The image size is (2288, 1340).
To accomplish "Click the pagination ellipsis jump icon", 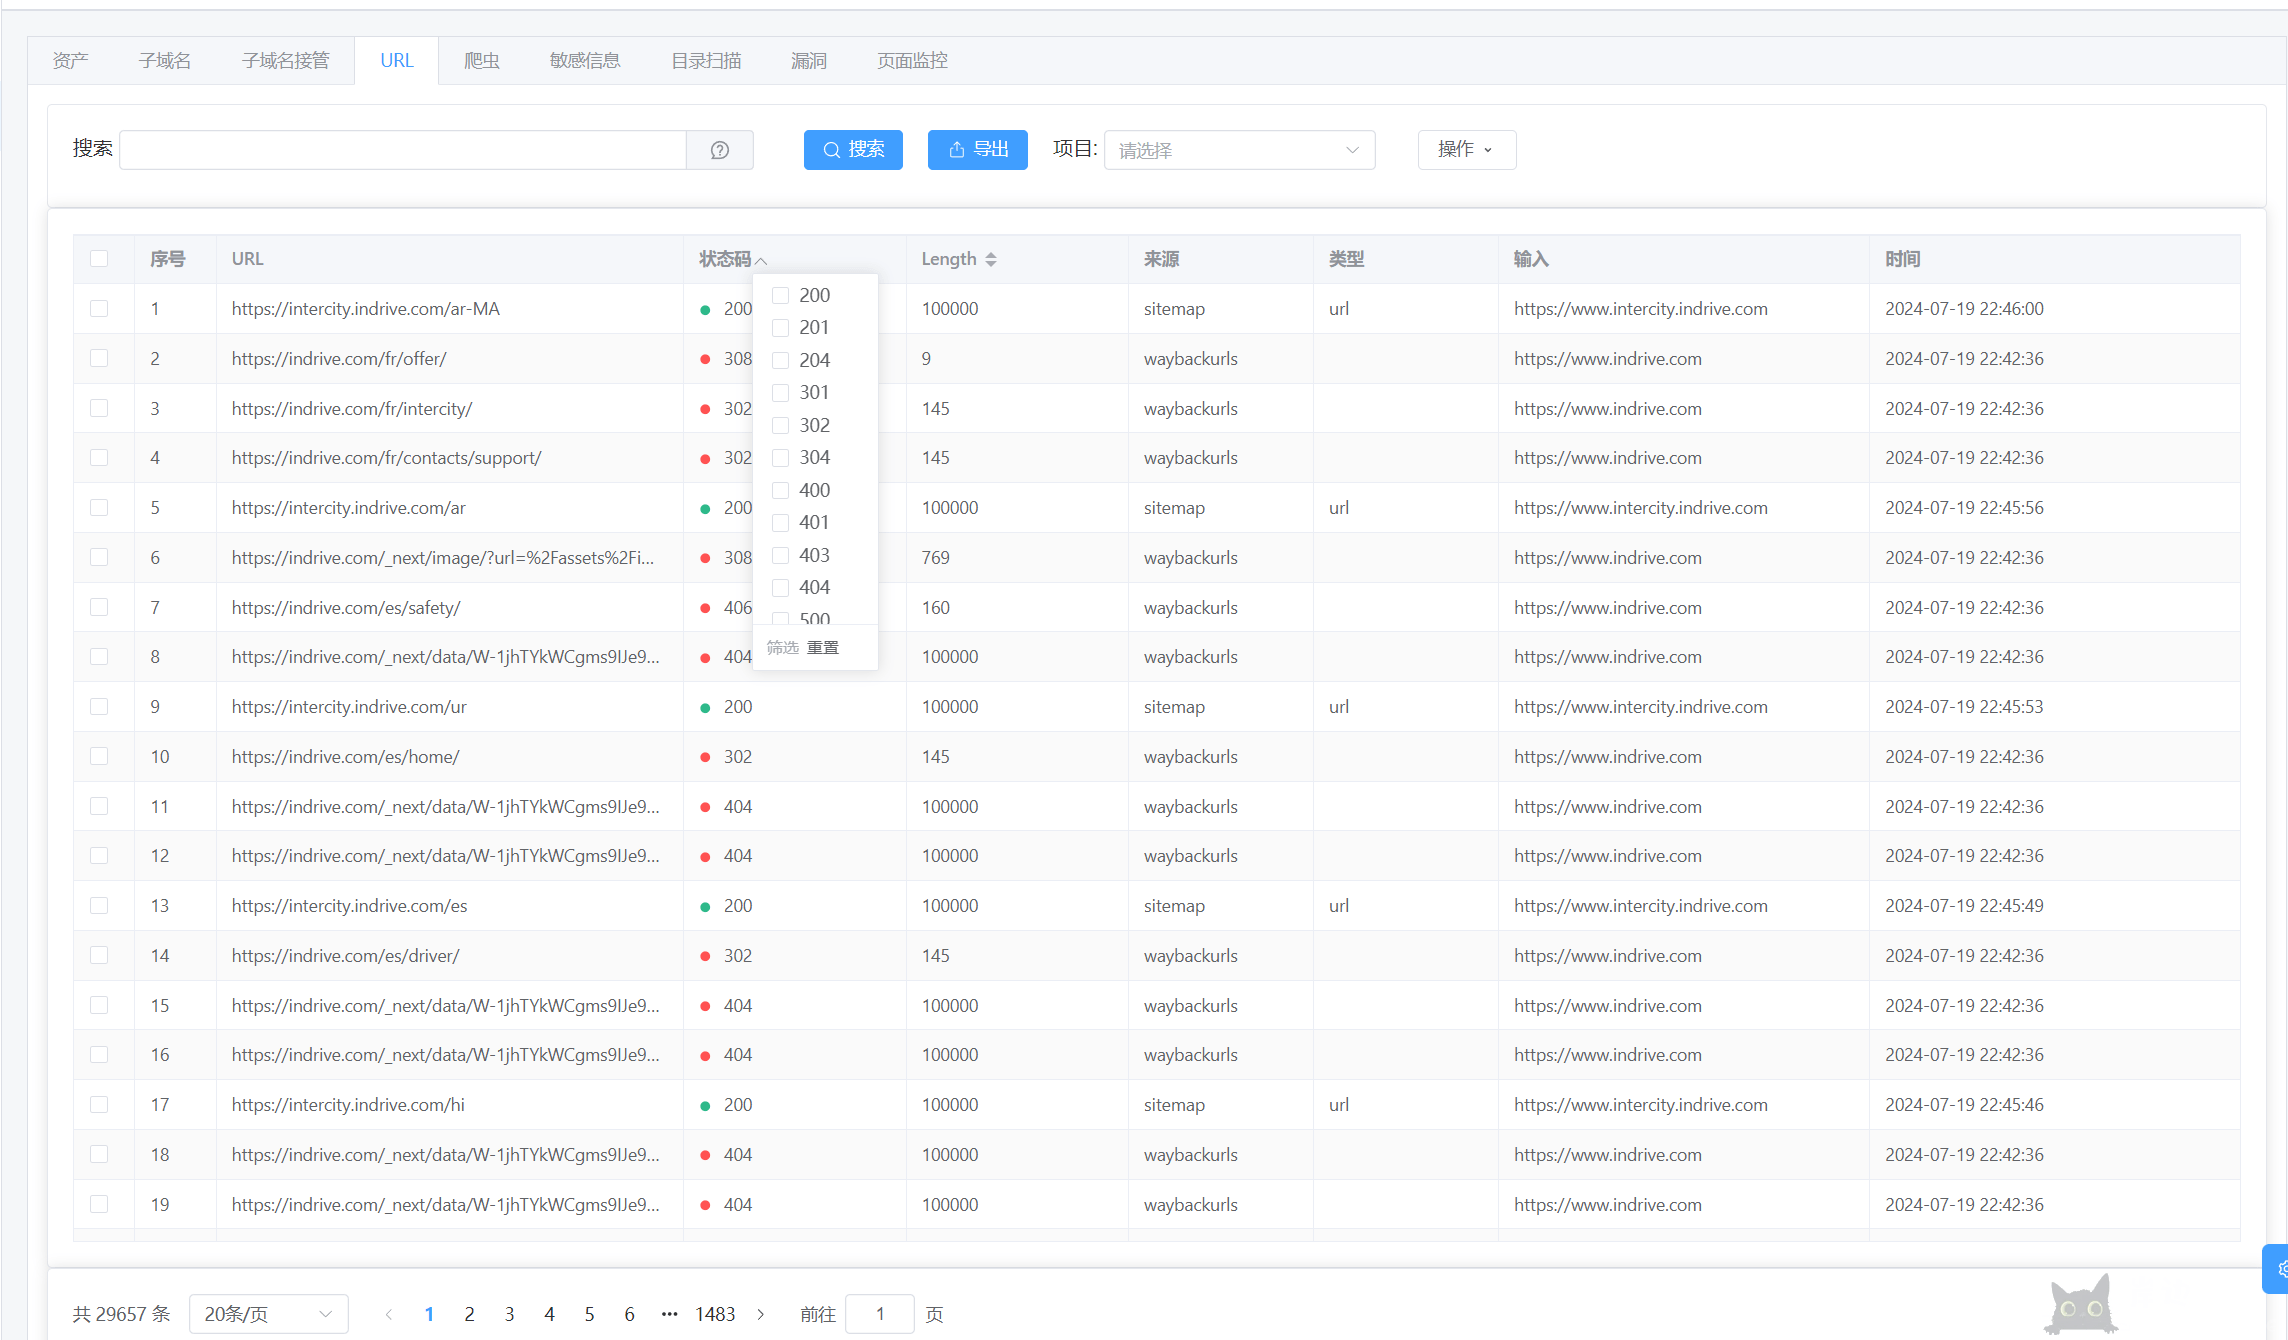I will click(669, 1314).
